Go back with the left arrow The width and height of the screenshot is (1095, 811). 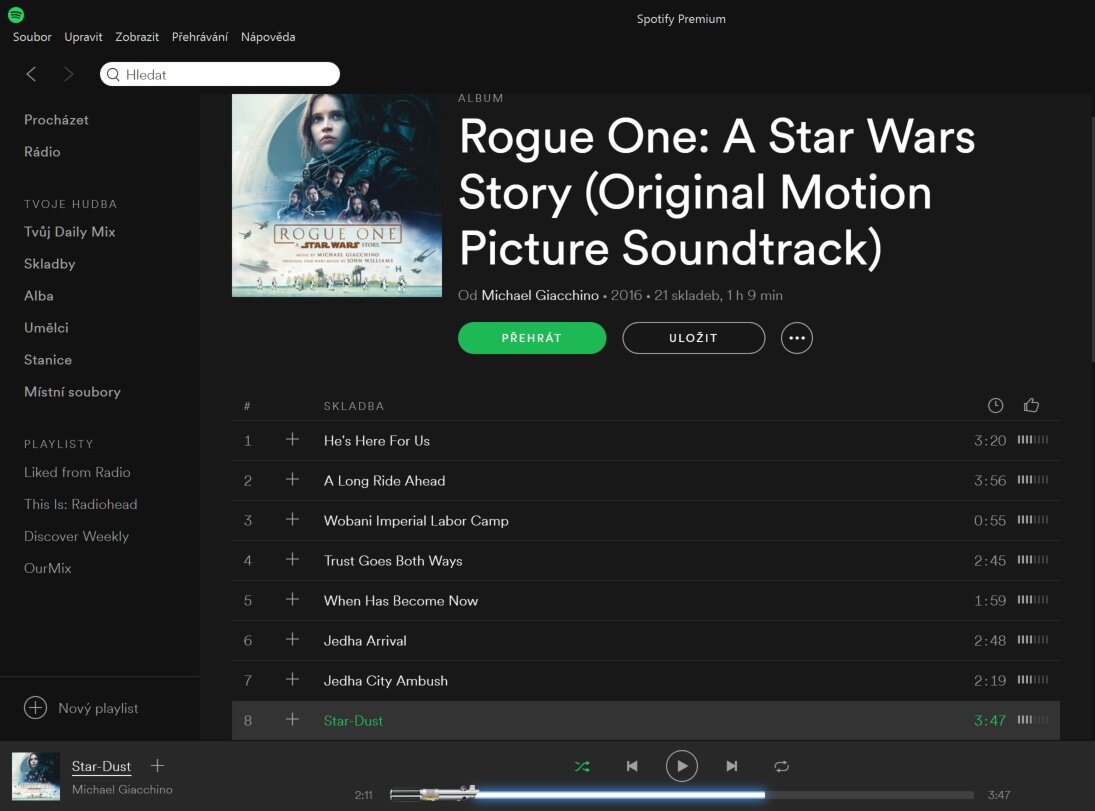tap(31, 74)
